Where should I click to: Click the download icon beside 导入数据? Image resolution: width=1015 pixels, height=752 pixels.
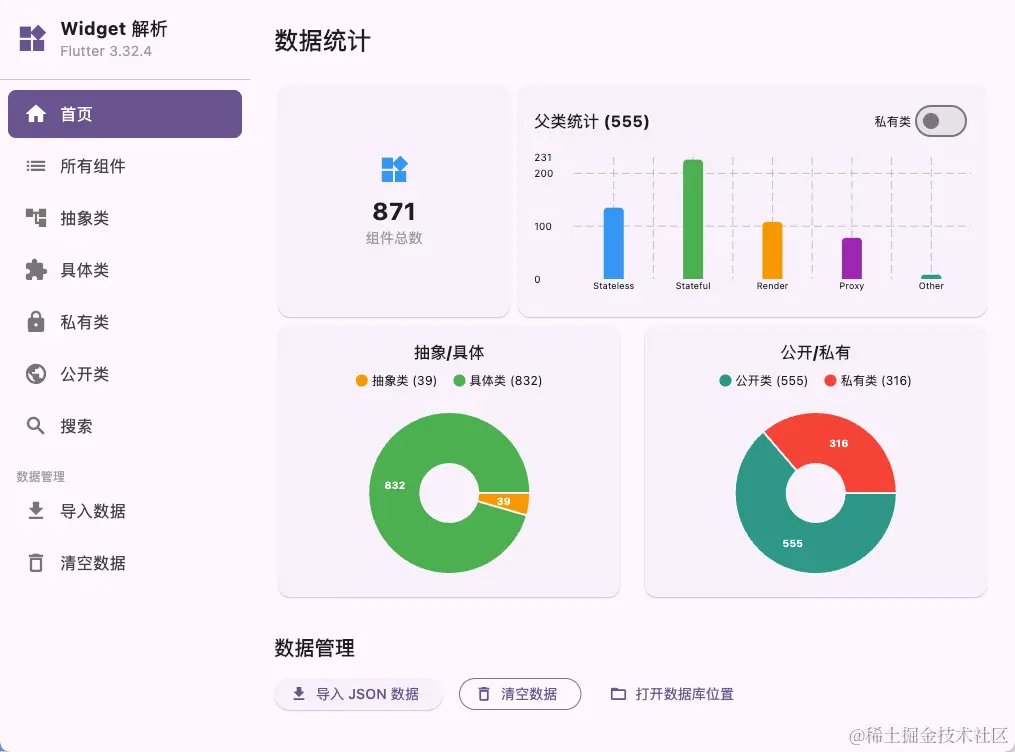coord(36,511)
